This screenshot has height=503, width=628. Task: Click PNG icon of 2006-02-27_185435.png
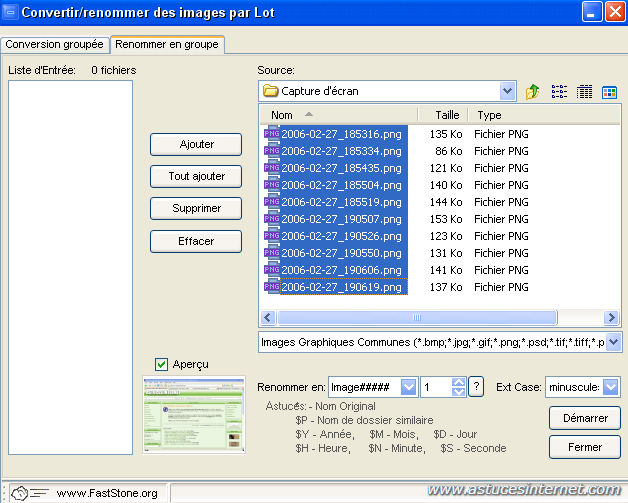pos(272,168)
